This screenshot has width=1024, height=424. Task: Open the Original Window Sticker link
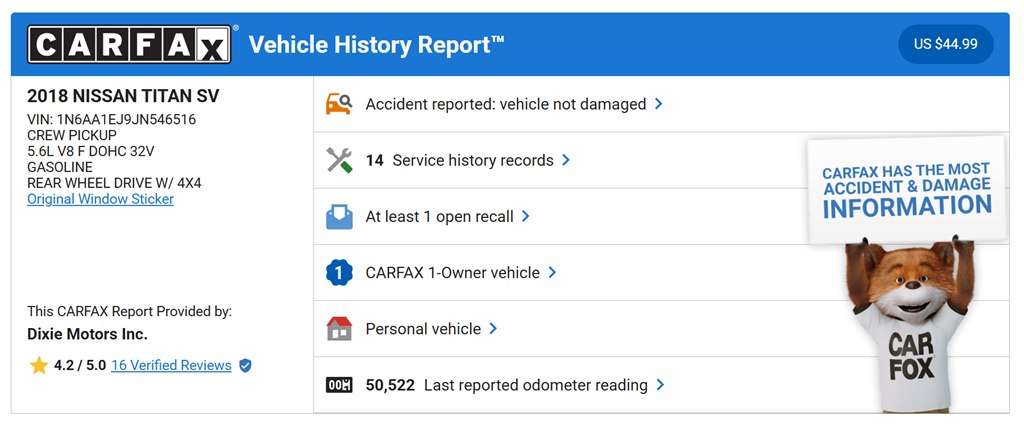coord(100,199)
